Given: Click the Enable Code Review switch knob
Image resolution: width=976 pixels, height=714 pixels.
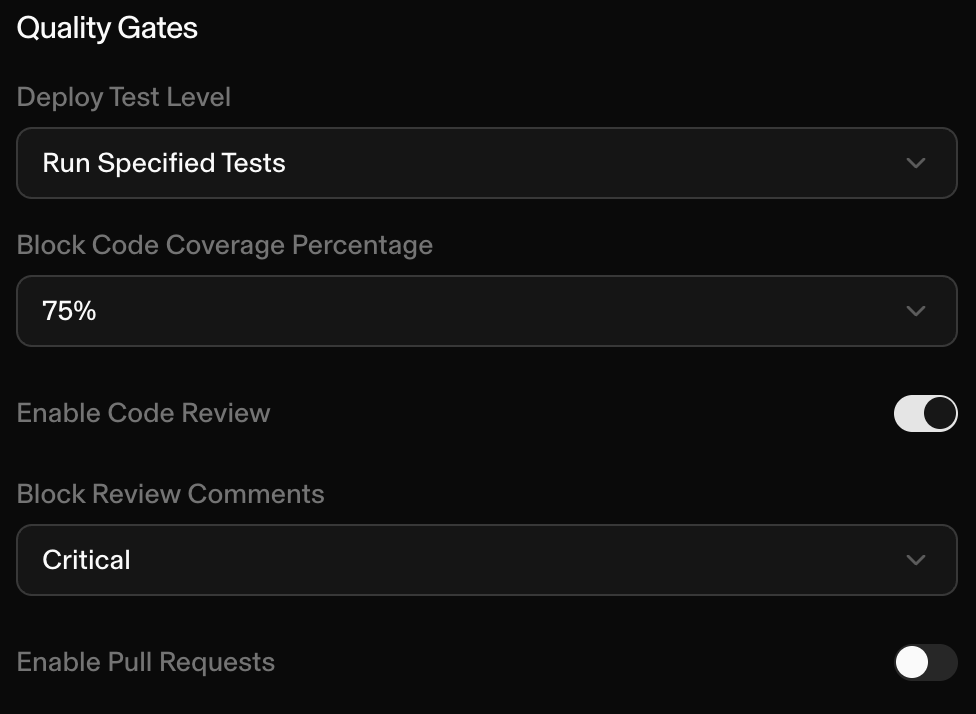Looking at the screenshot, I should click(940, 413).
